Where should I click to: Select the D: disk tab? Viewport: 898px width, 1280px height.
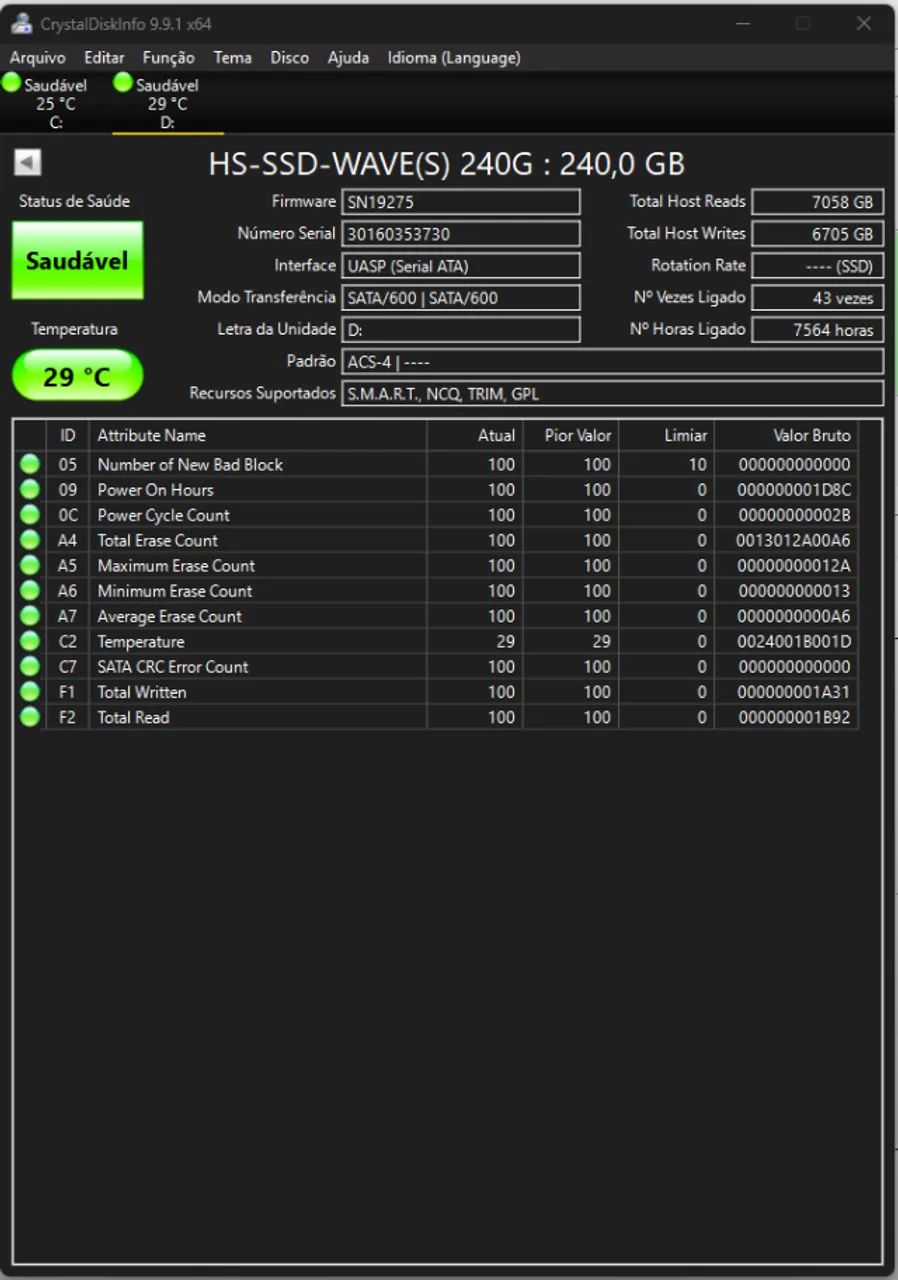point(168,103)
